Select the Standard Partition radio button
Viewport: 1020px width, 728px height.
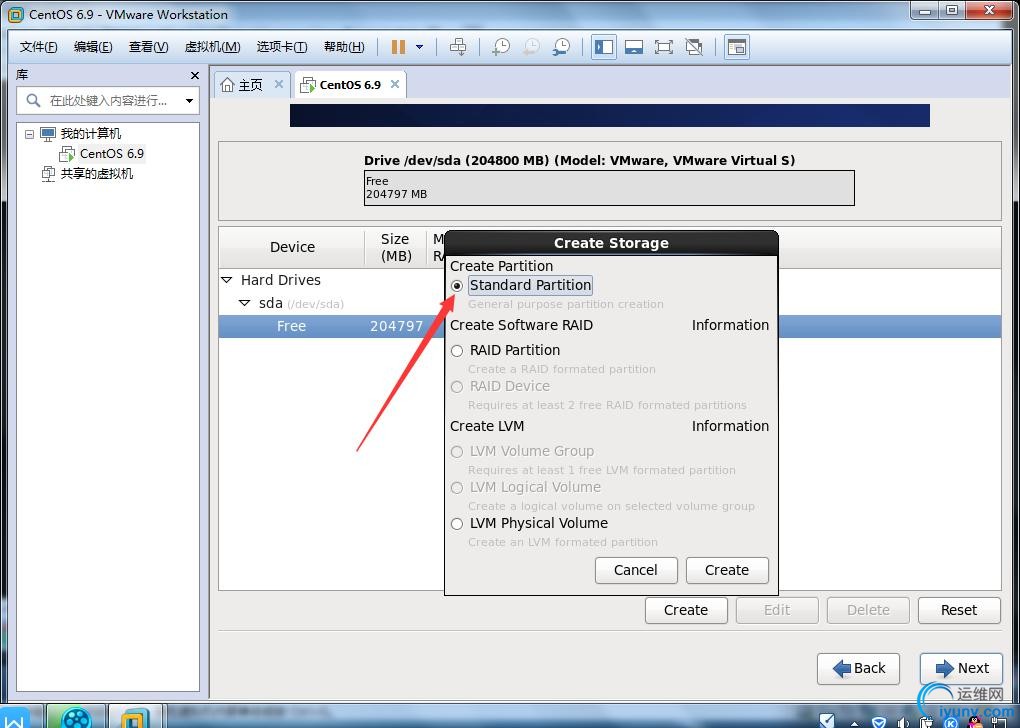tap(457, 286)
